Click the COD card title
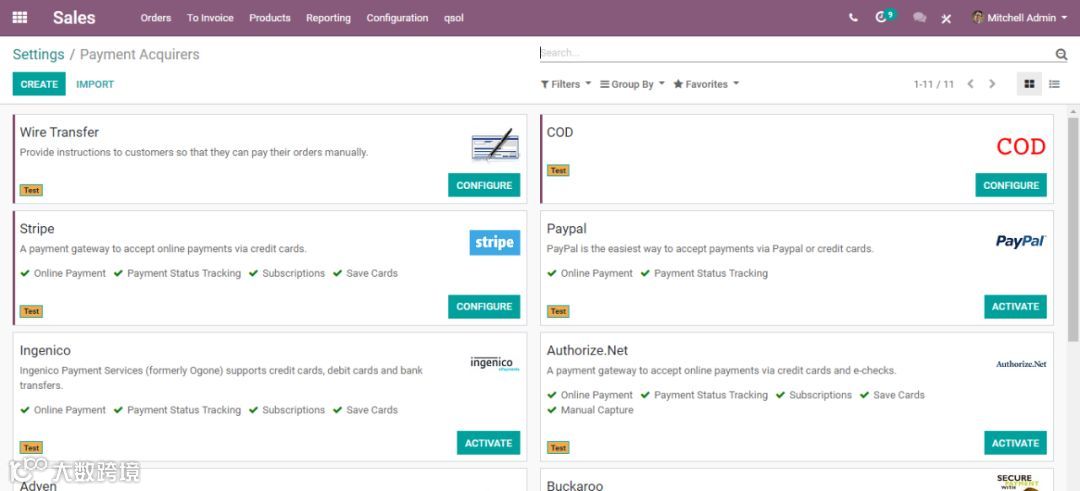 (x=560, y=132)
